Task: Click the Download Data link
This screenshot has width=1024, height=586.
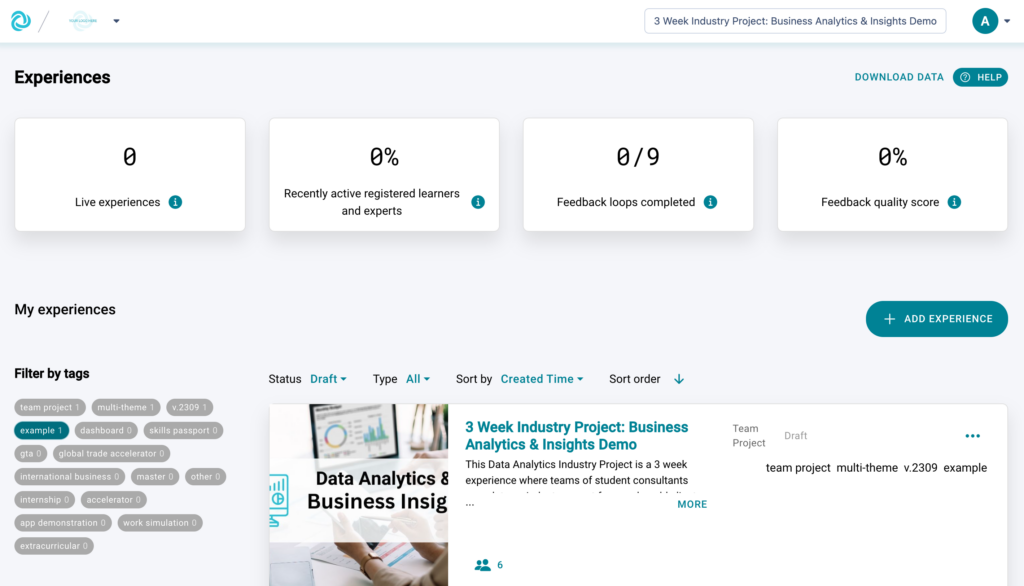Action: coord(898,77)
